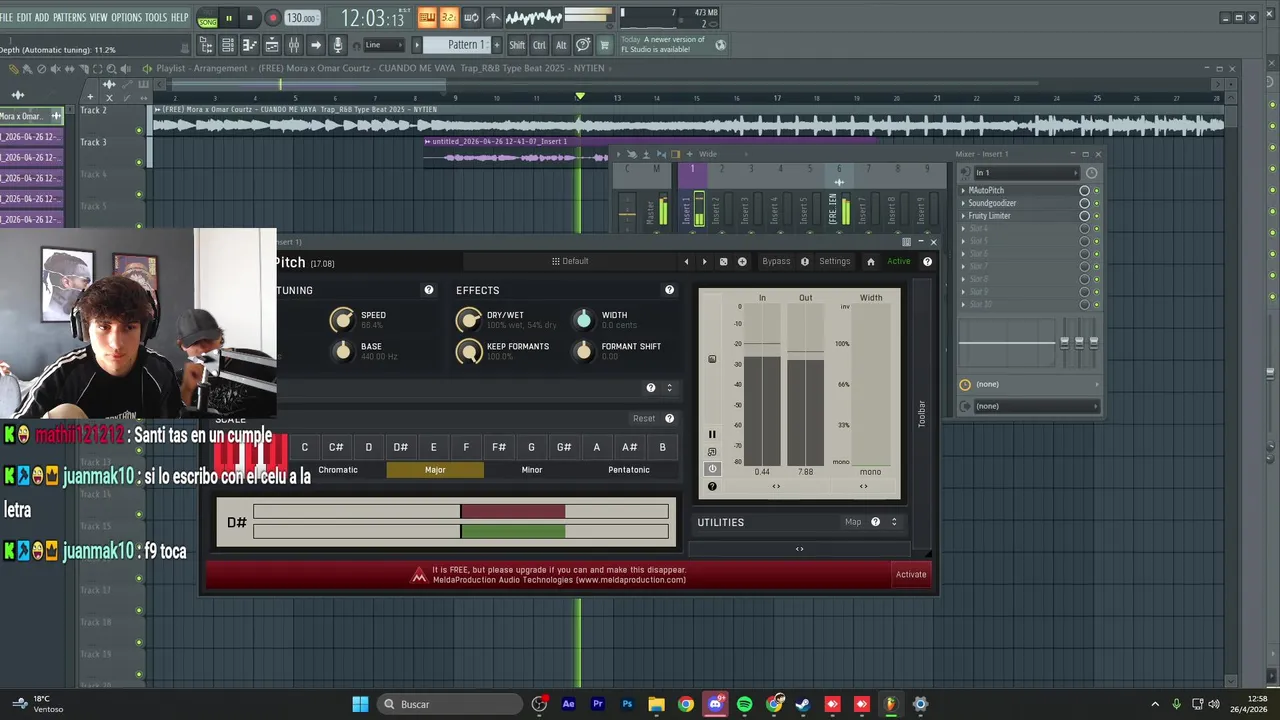1280x720 pixels.
Task: Open the Windows Start menu
Action: tap(360, 704)
